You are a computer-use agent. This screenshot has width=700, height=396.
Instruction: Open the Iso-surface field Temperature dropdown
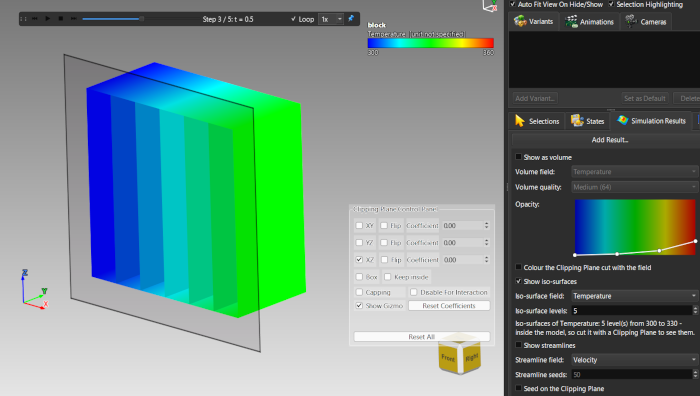(634, 296)
